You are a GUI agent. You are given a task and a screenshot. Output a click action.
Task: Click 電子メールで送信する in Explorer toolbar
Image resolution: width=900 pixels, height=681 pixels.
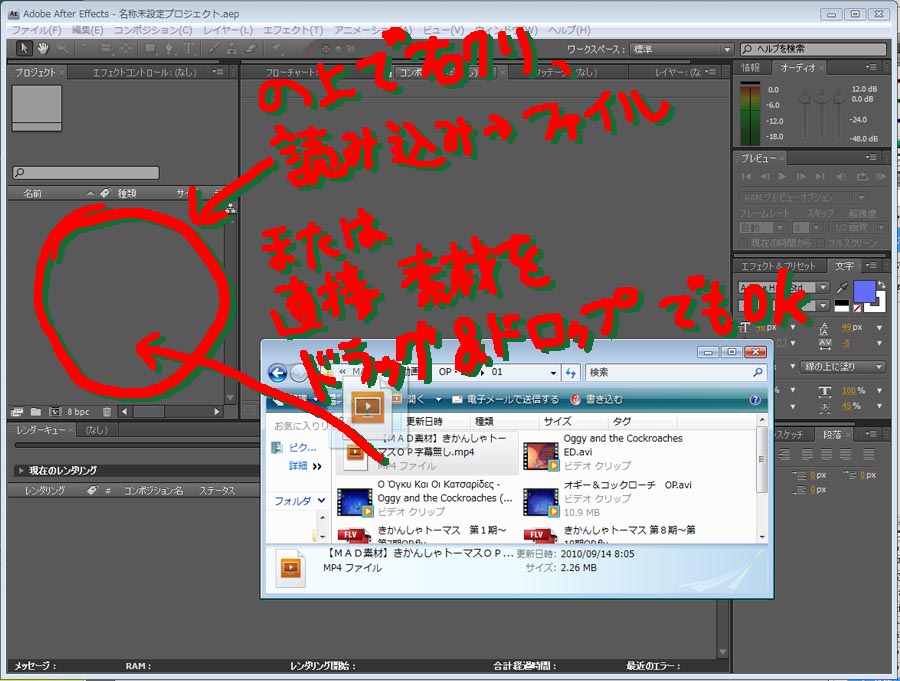(x=506, y=400)
